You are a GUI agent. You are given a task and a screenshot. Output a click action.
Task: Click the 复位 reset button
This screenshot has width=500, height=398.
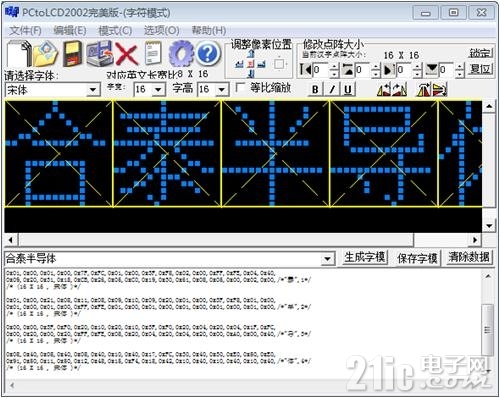coord(480,69)
